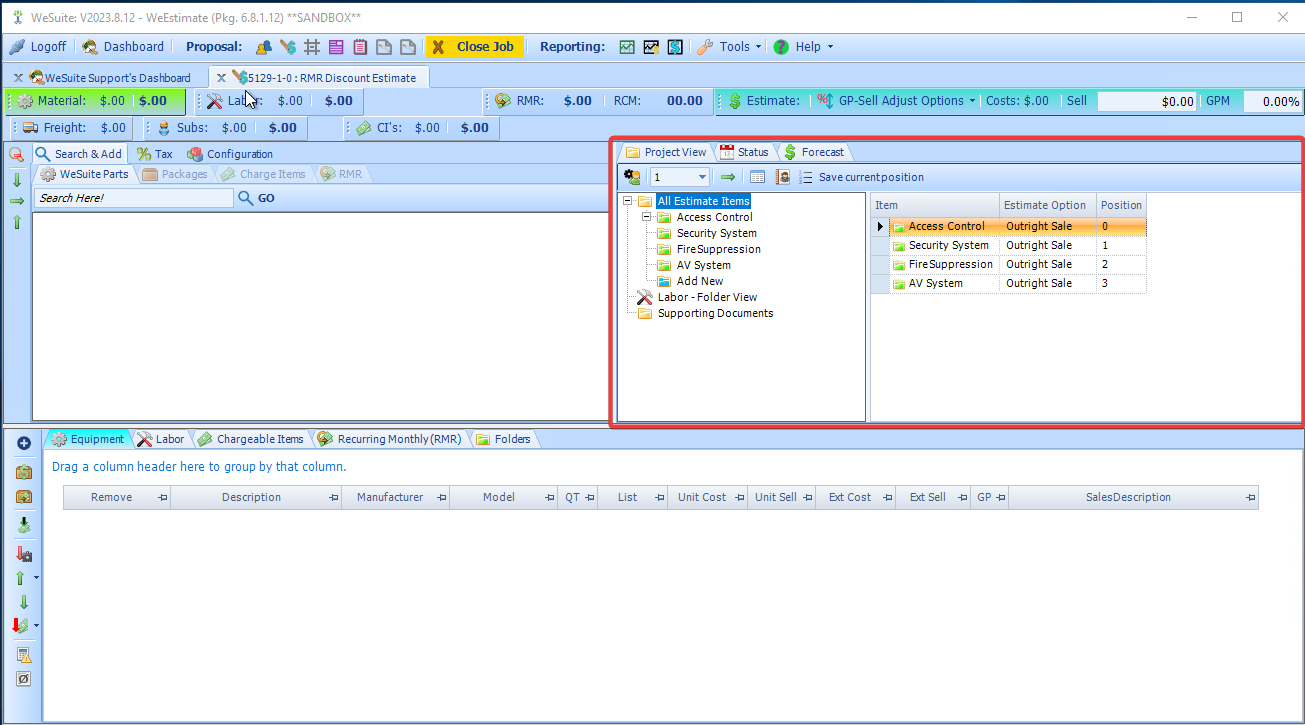This screenshot has height=725, width=1305.
Task: Select Security System in the tree
Action: pyautogui.click(x=717, y=233)
